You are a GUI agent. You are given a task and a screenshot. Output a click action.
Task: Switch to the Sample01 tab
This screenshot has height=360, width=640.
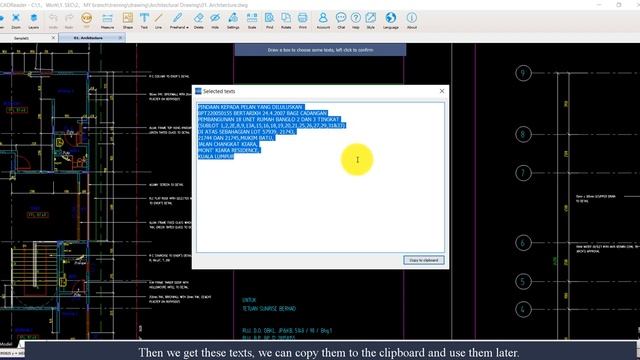(x=21, y=38)
